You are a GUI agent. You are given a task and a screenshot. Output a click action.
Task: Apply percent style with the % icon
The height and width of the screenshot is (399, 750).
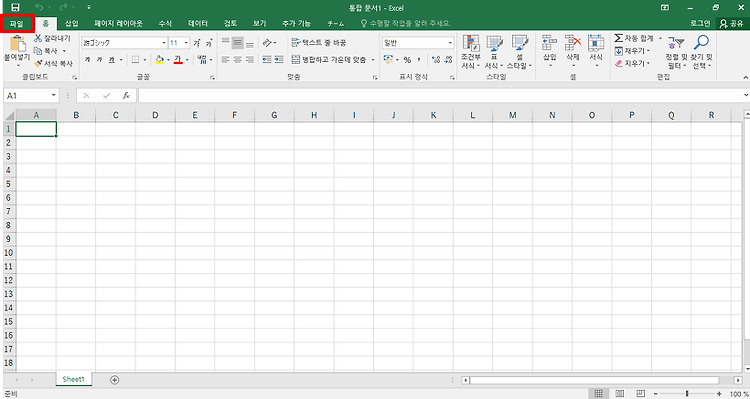407,60
